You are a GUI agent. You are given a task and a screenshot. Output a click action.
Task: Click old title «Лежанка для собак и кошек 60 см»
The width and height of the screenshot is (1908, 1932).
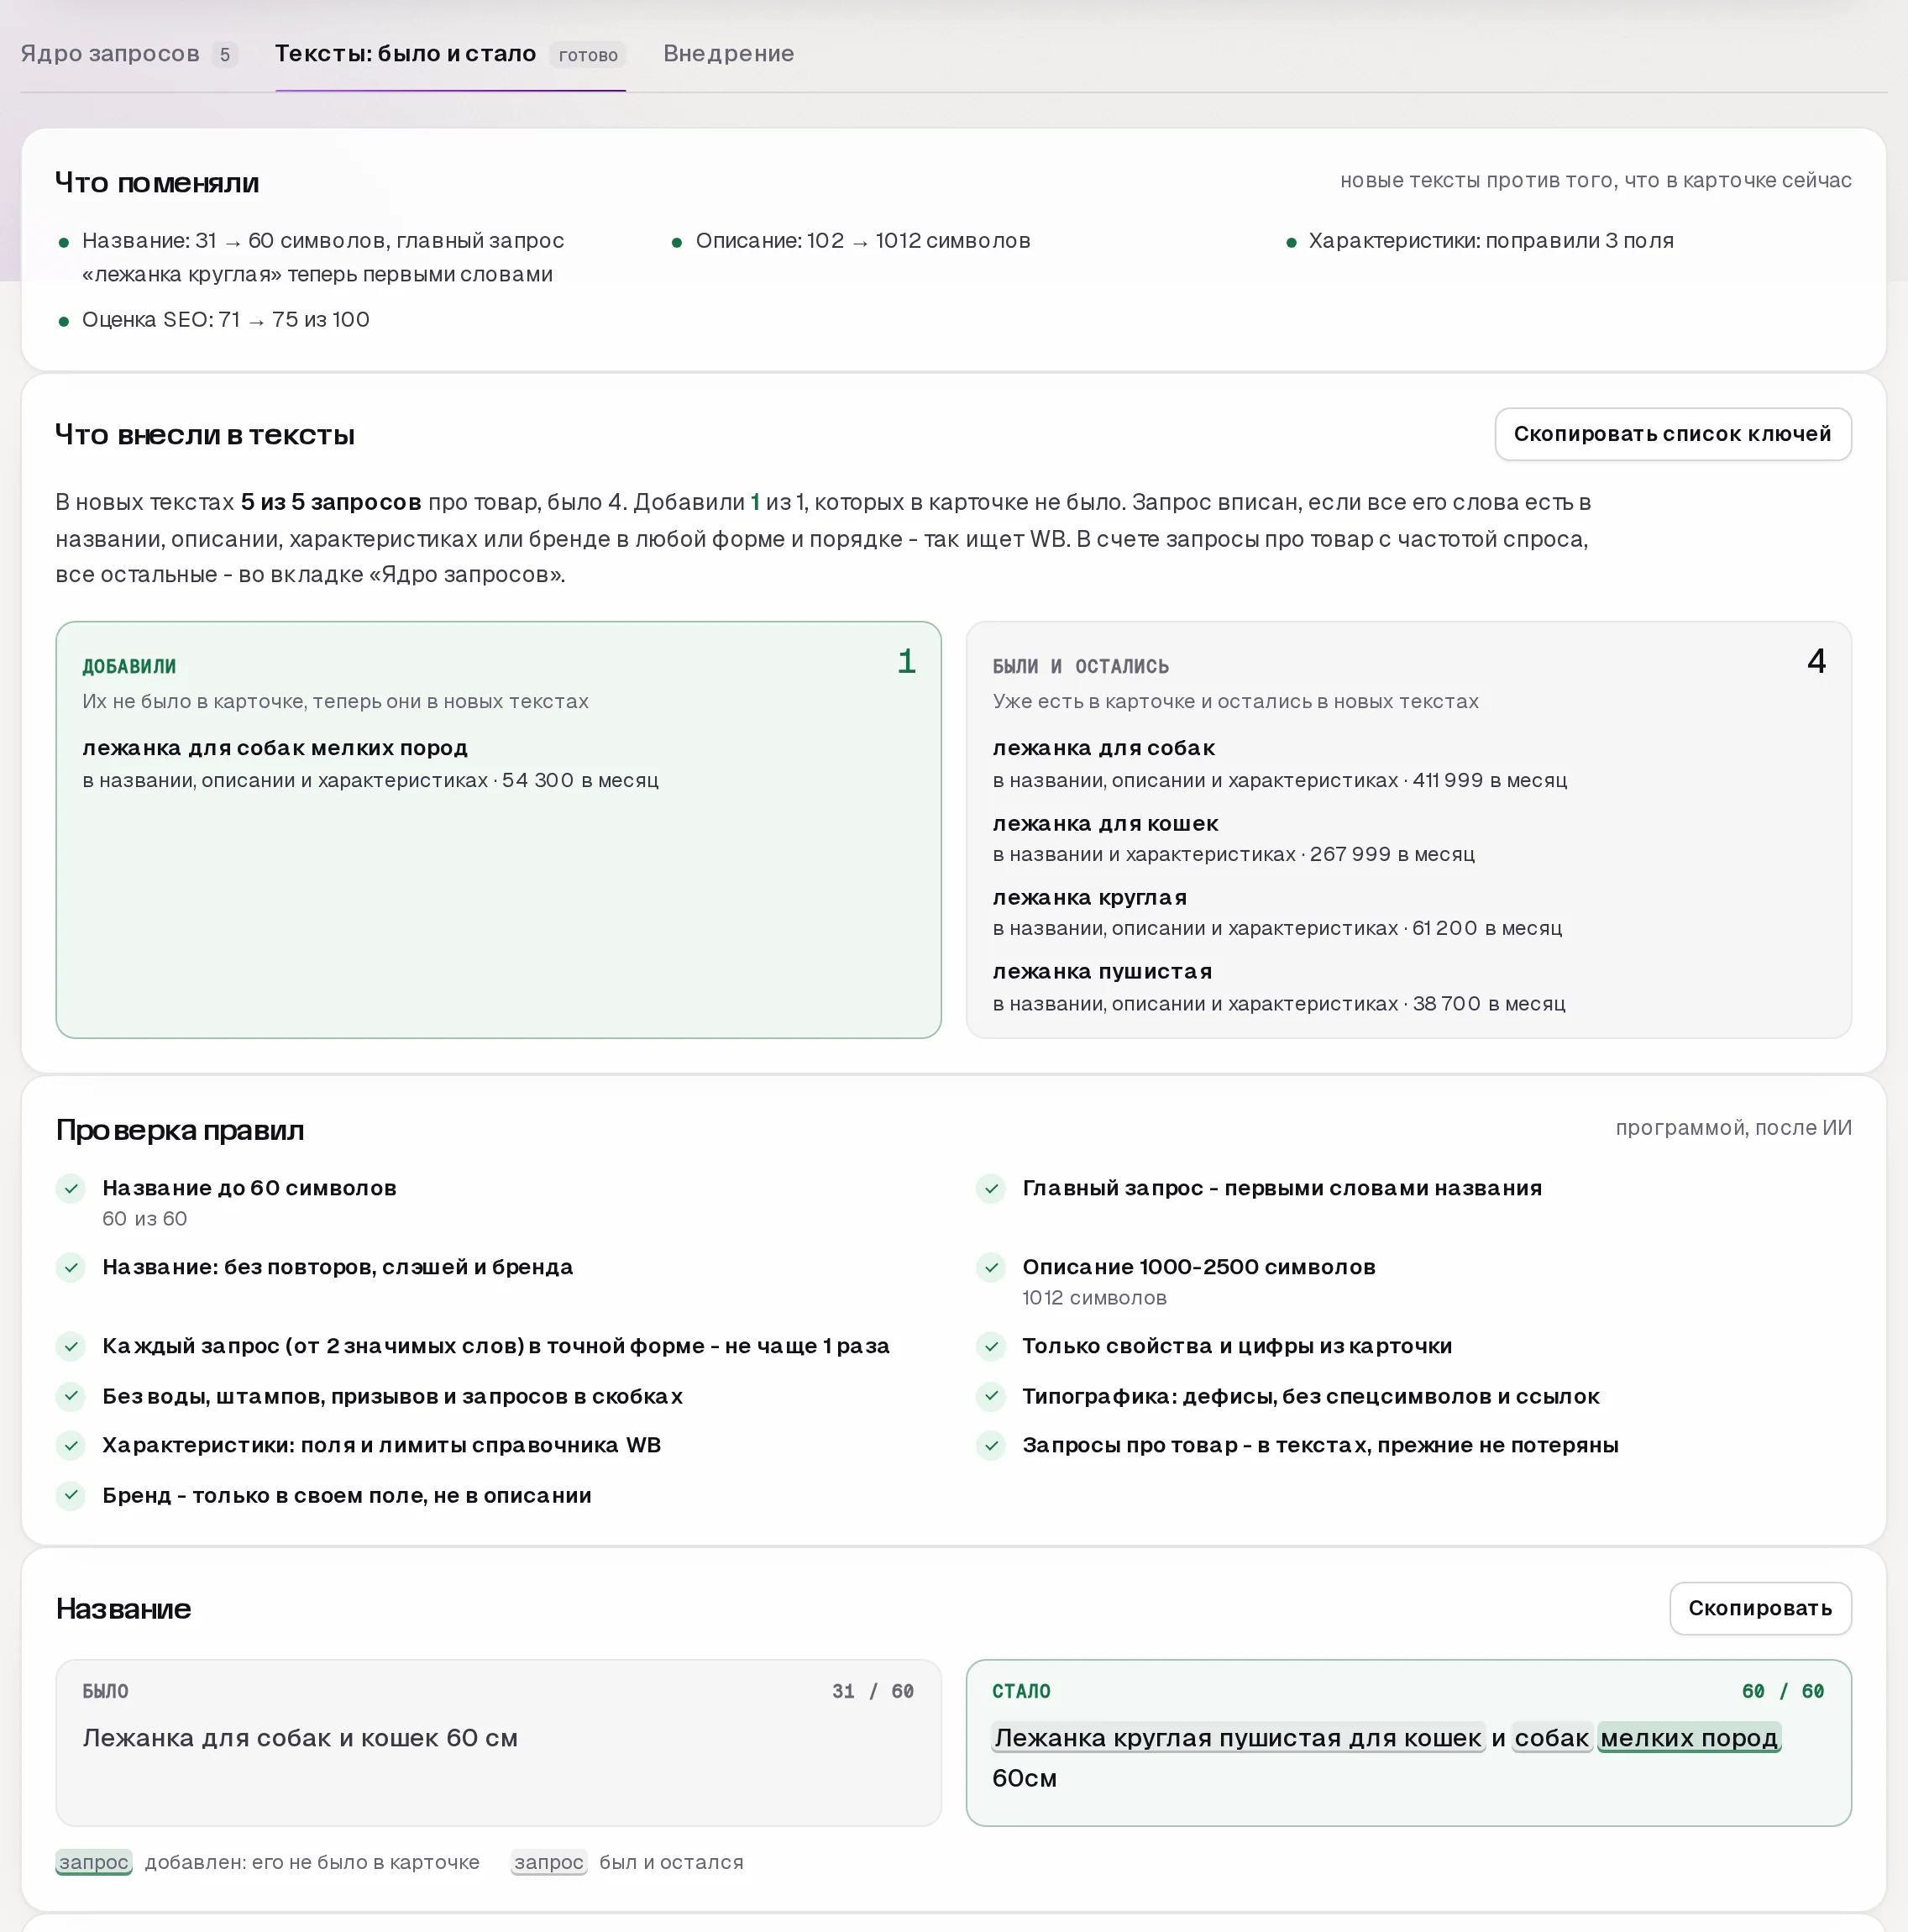point(300,1738)
